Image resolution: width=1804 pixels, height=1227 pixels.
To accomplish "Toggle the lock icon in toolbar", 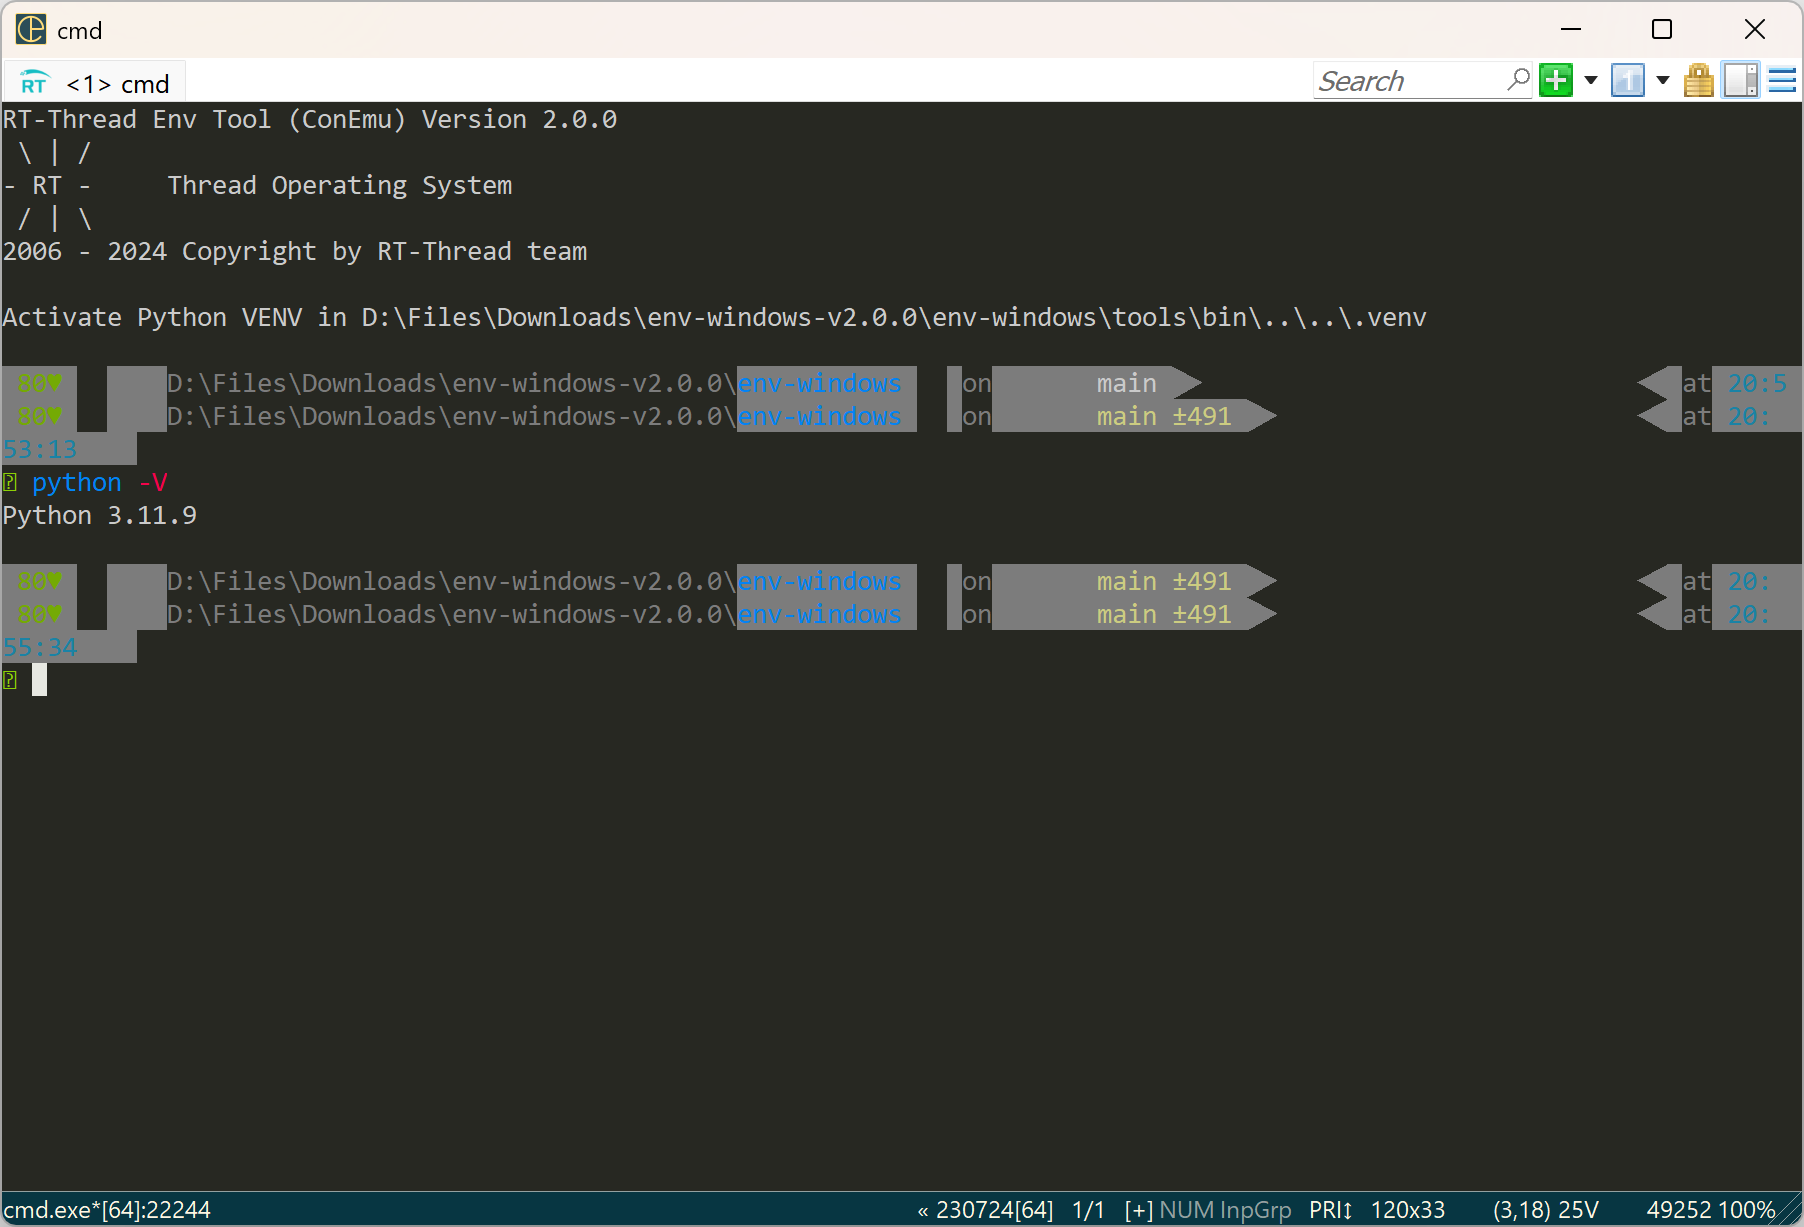I will coord(1699,80).
